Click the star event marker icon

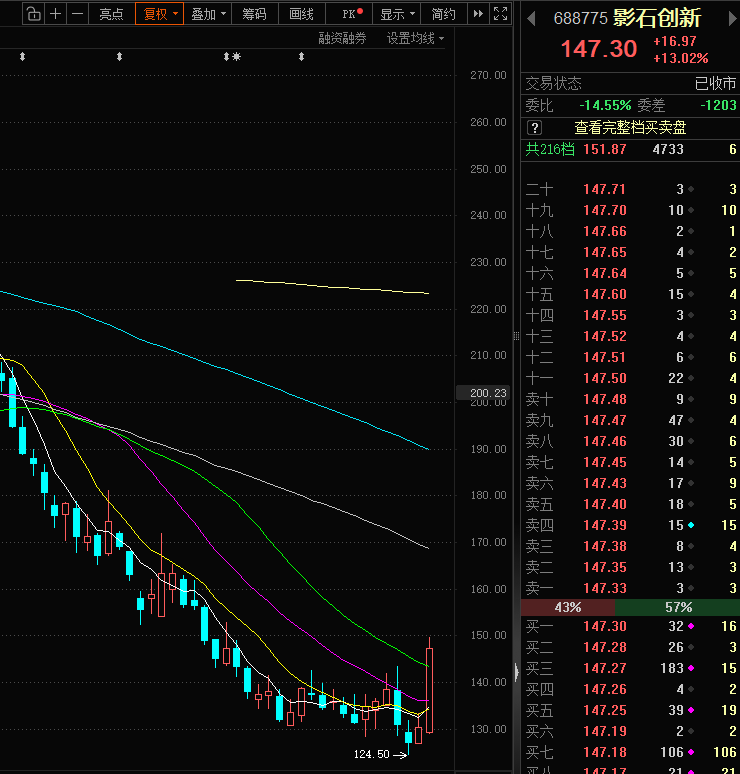coord(236,56)
